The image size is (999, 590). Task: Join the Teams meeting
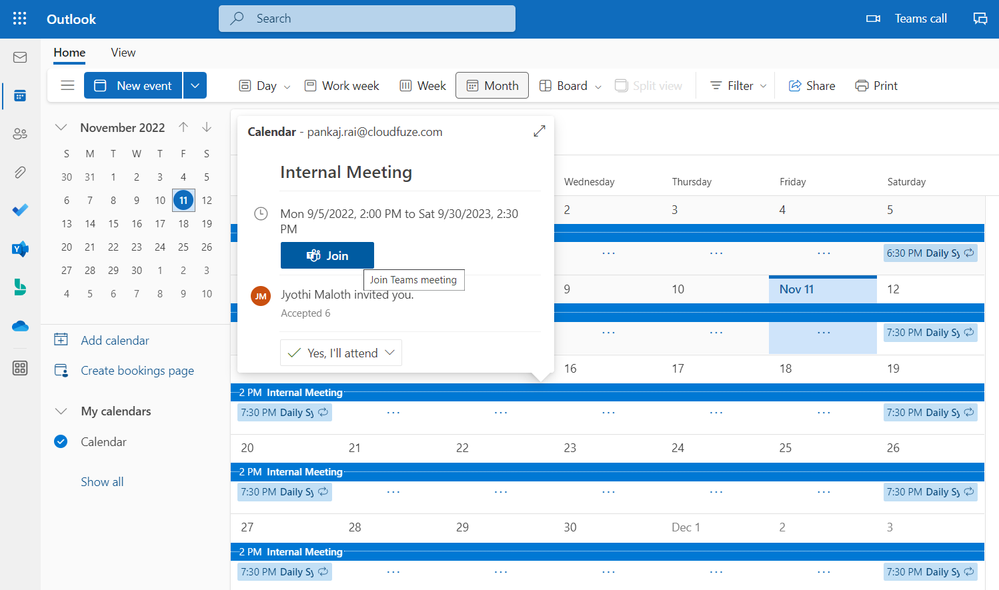pyautogui.click(x=327, y=255)
